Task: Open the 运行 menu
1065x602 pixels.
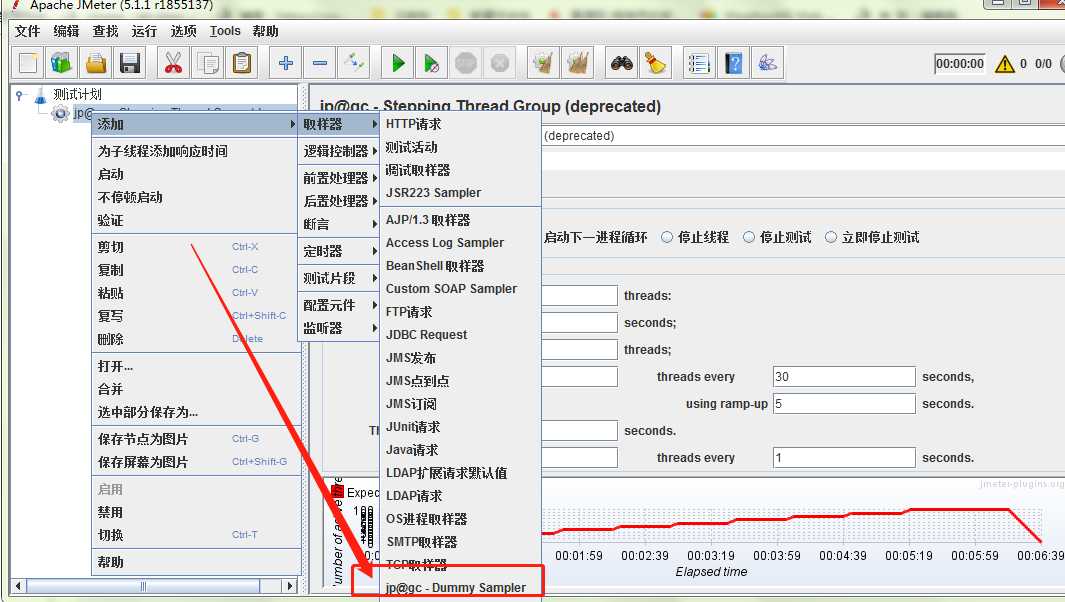Action: coord(144,31)
